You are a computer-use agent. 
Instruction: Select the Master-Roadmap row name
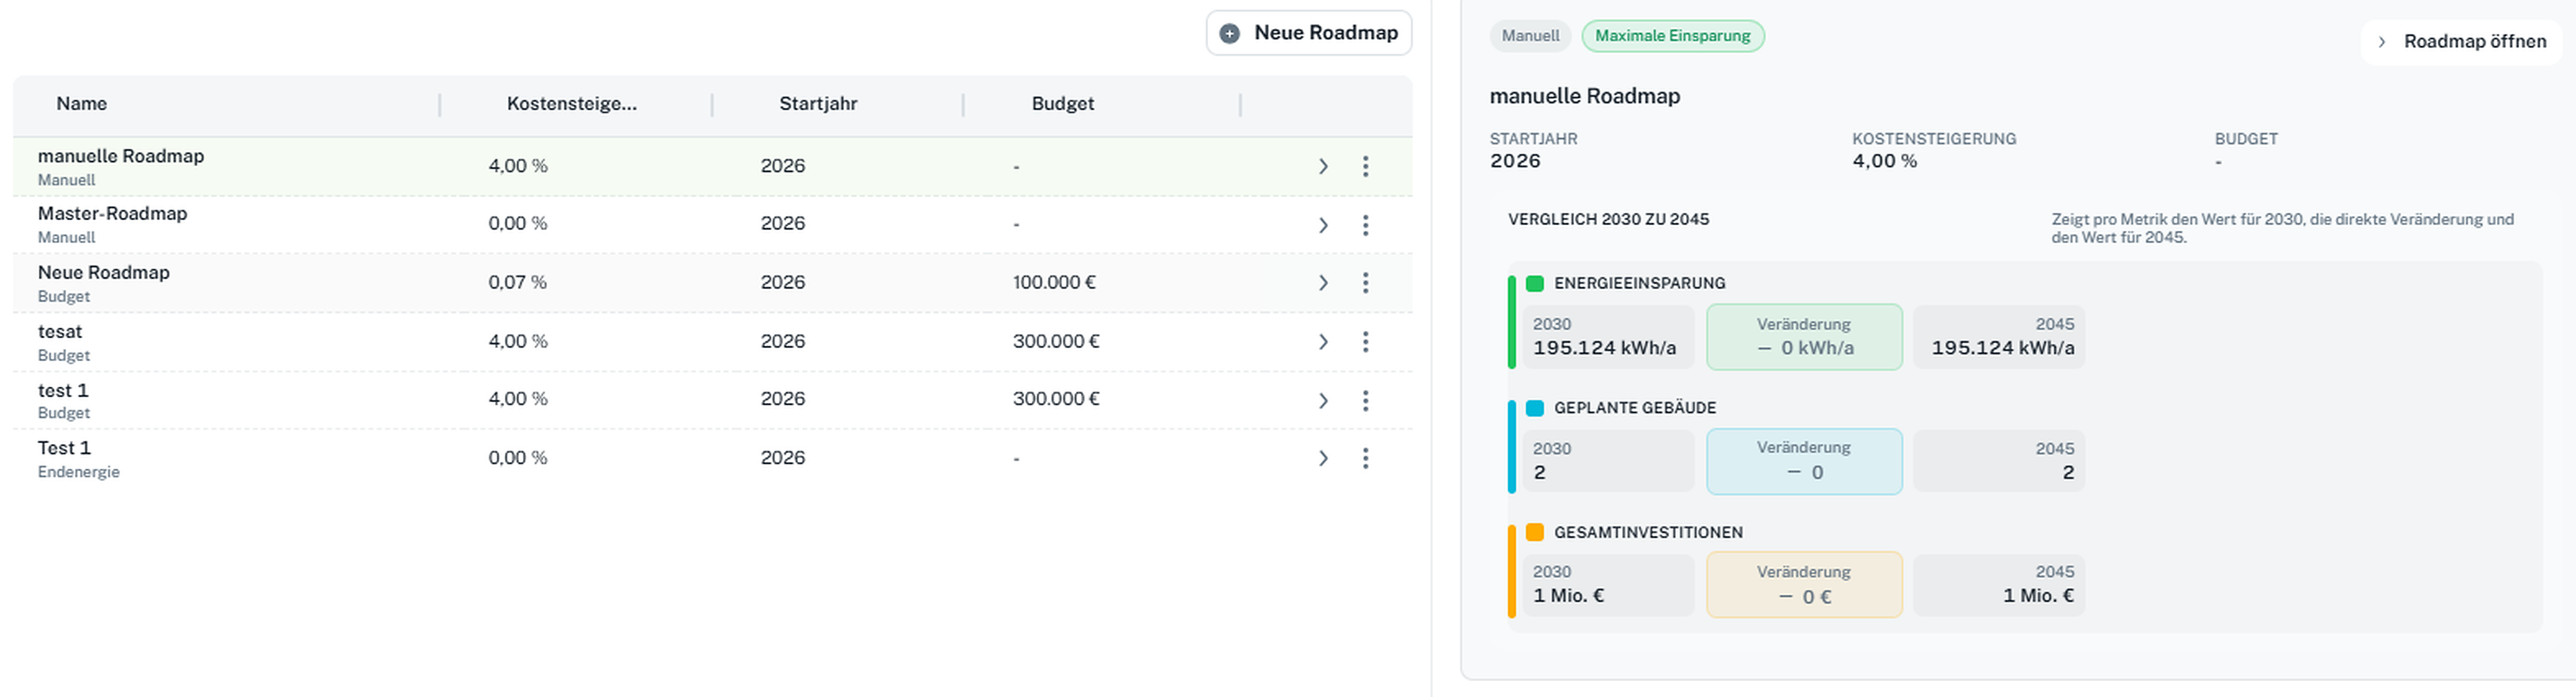tap(113, 213)
